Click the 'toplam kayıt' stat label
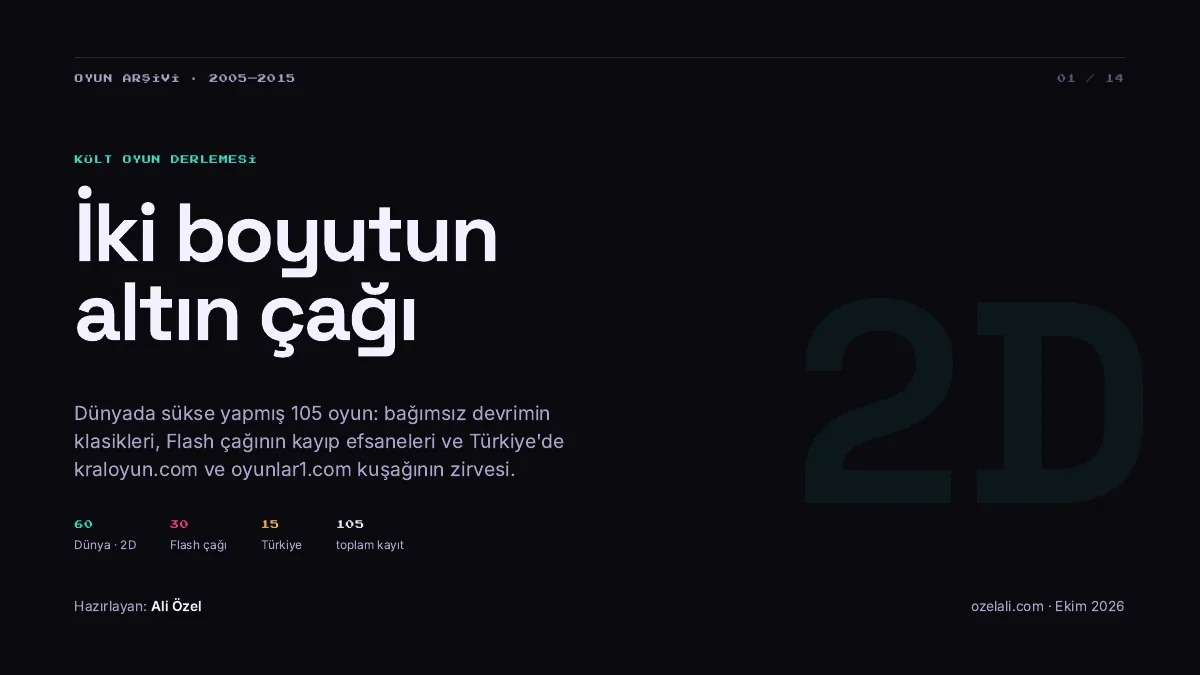The image size is (1200, 675). point(370,545)
